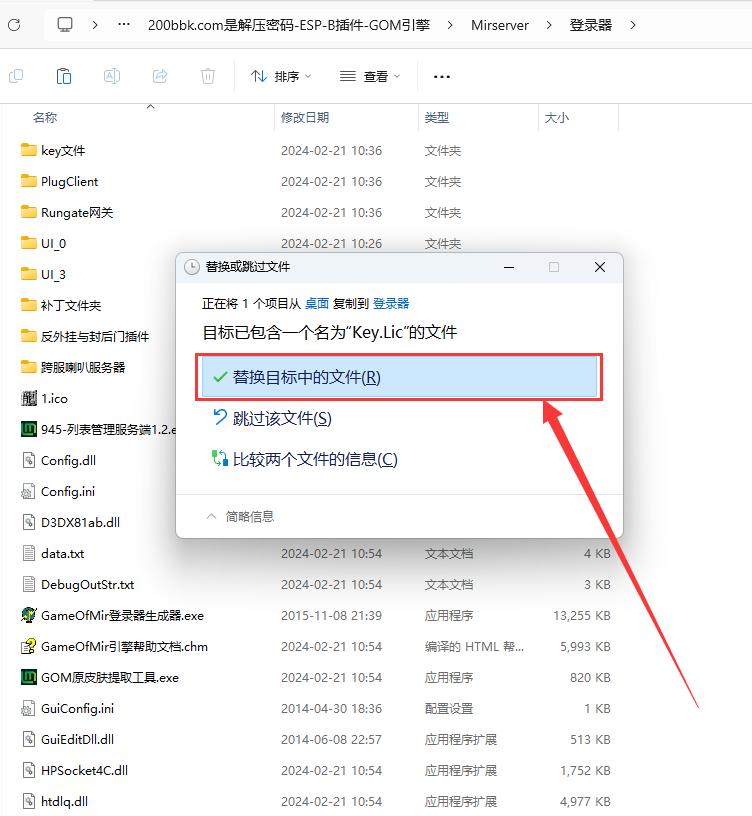The height and width of the screenshot is (816, 752).
Task: Sort by 修改日期 column header
Action: (x=305, y=118)
